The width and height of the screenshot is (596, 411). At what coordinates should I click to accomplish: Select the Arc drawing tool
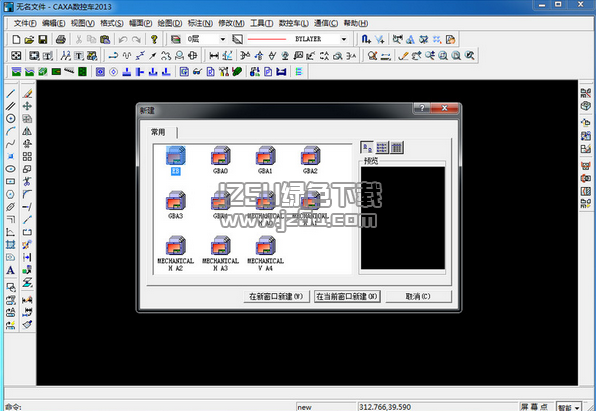pos(11,131)
